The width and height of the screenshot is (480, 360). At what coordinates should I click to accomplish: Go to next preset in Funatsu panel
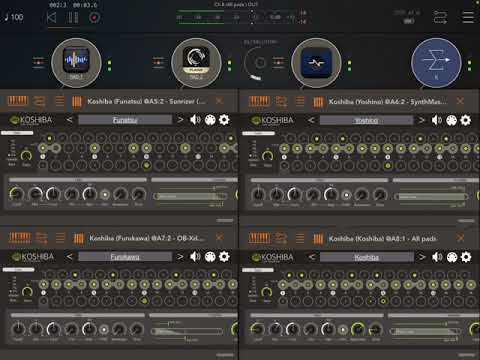tap(180, 120)
